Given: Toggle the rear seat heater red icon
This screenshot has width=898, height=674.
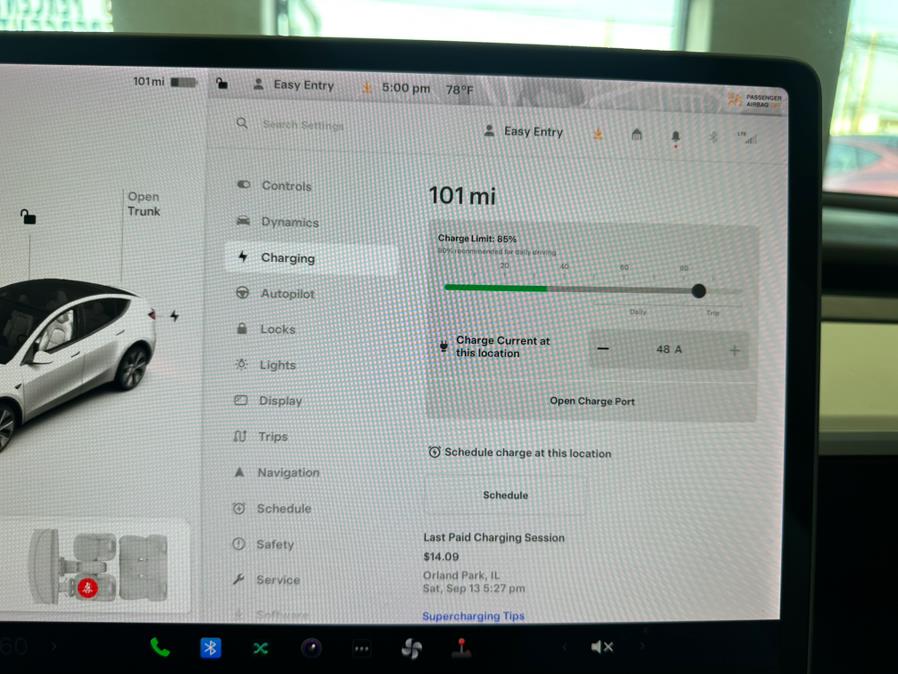Looking at the screenshot, I should (x=88, y=588).
